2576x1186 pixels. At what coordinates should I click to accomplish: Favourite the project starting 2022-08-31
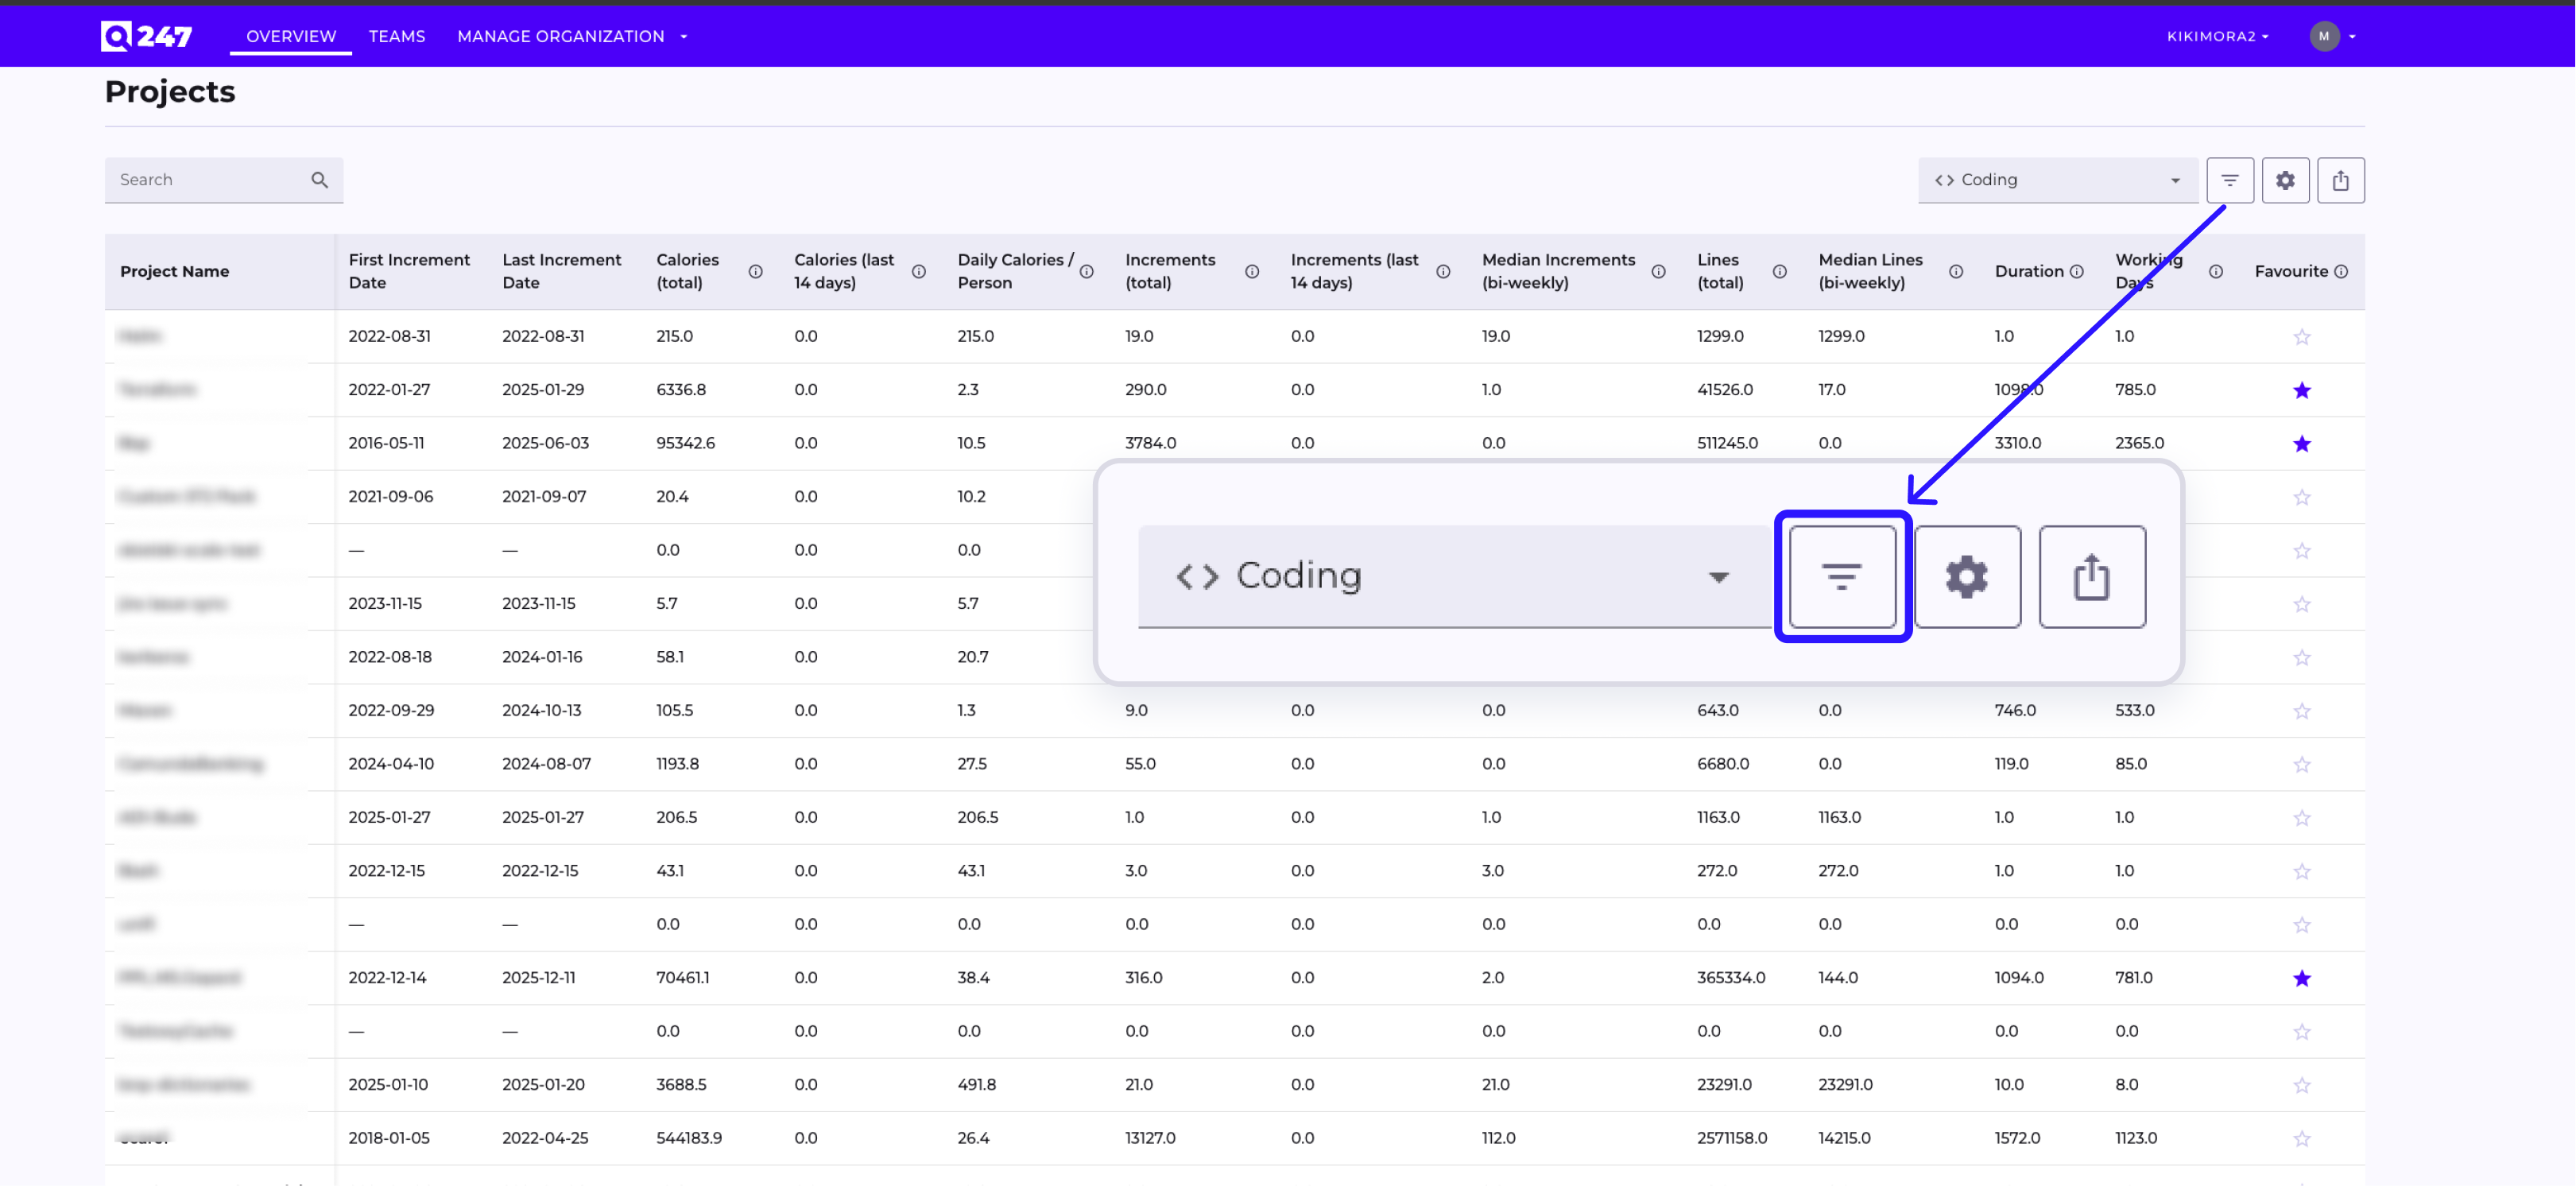pyautogui.click(x=2302, y=336)
